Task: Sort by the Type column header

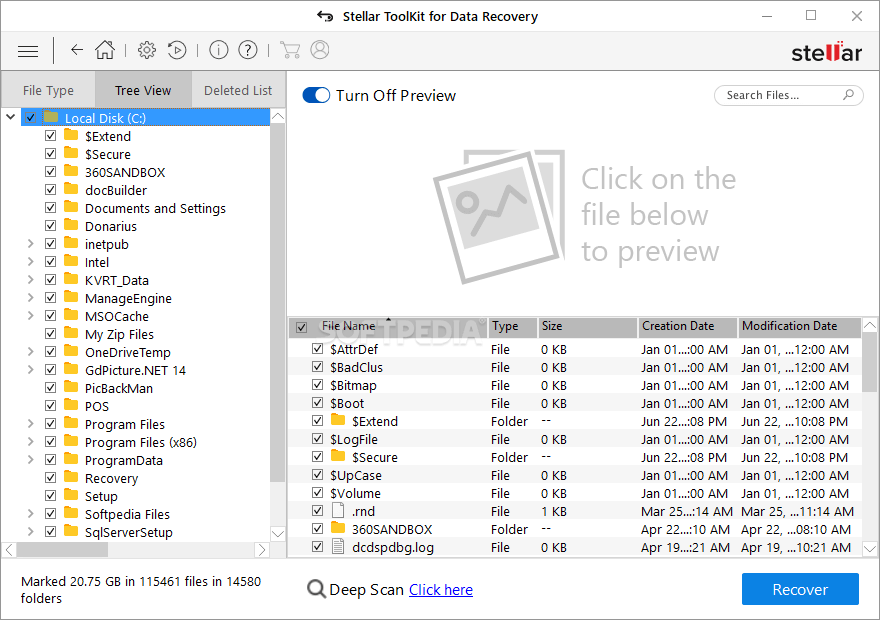Action: click(x=512, y=327)
